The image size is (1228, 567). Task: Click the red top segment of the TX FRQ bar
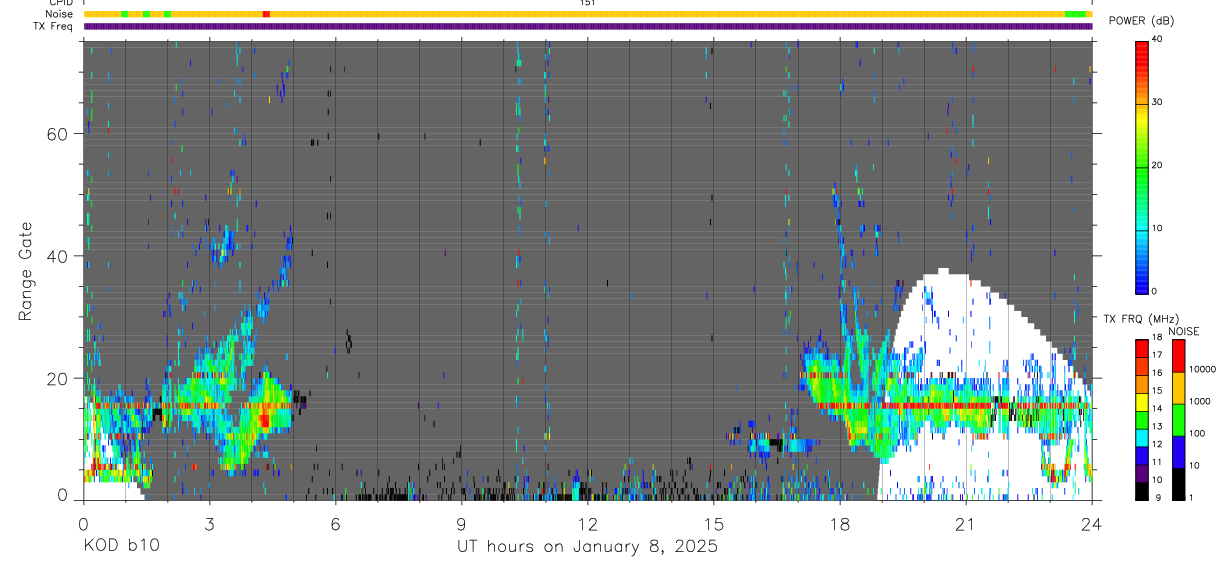click(1142, 347)
